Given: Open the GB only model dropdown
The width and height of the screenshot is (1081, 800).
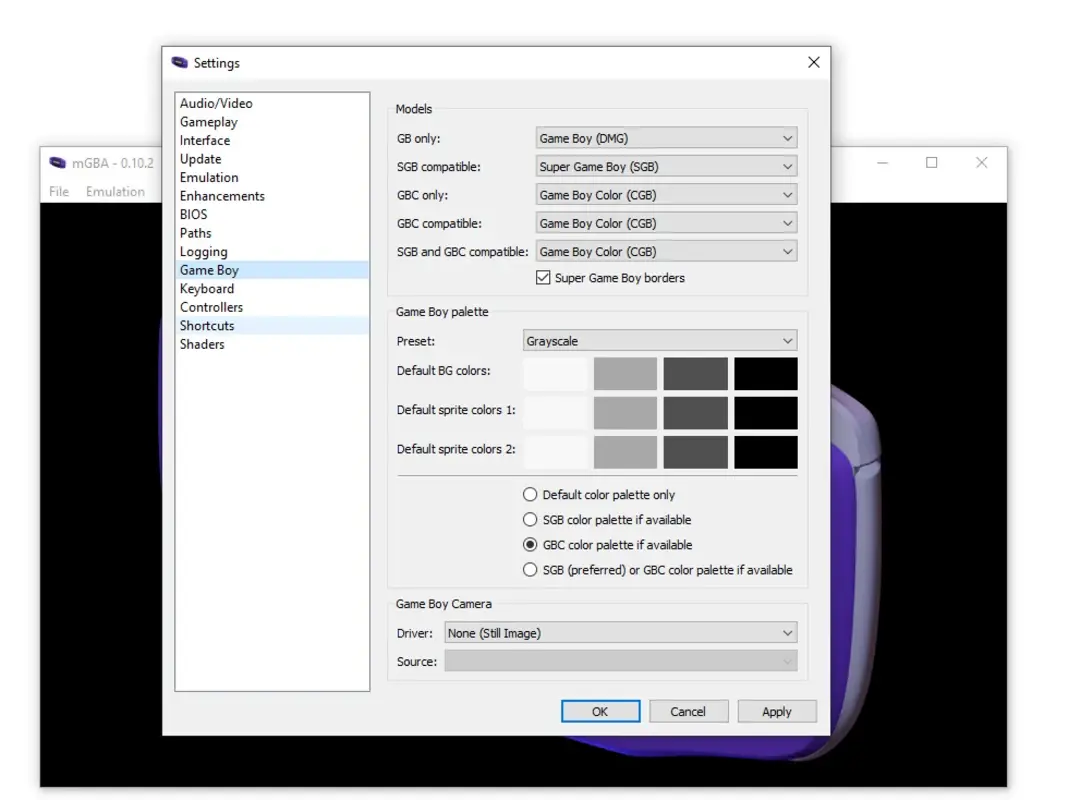Looking at the screenshot, I should tap(665, 137).
